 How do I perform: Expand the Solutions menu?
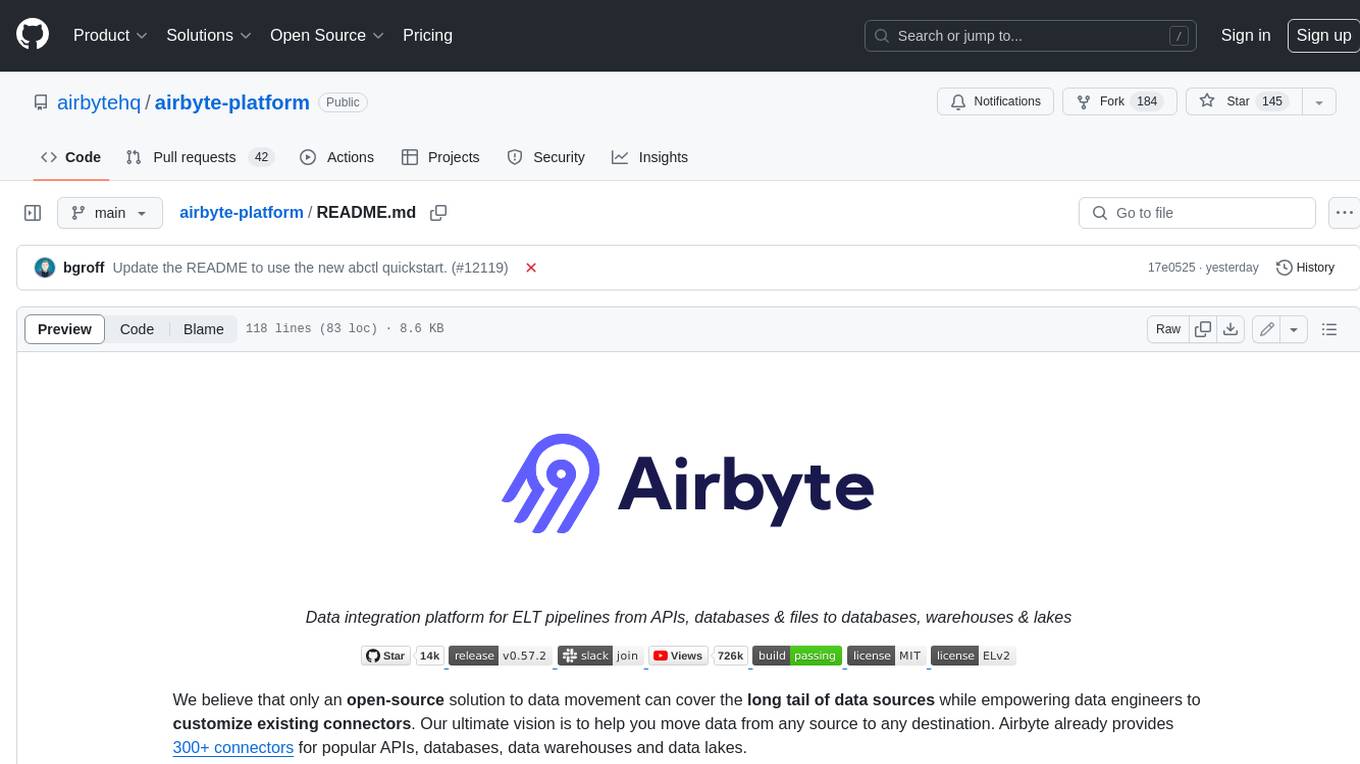tap(209, 35)
